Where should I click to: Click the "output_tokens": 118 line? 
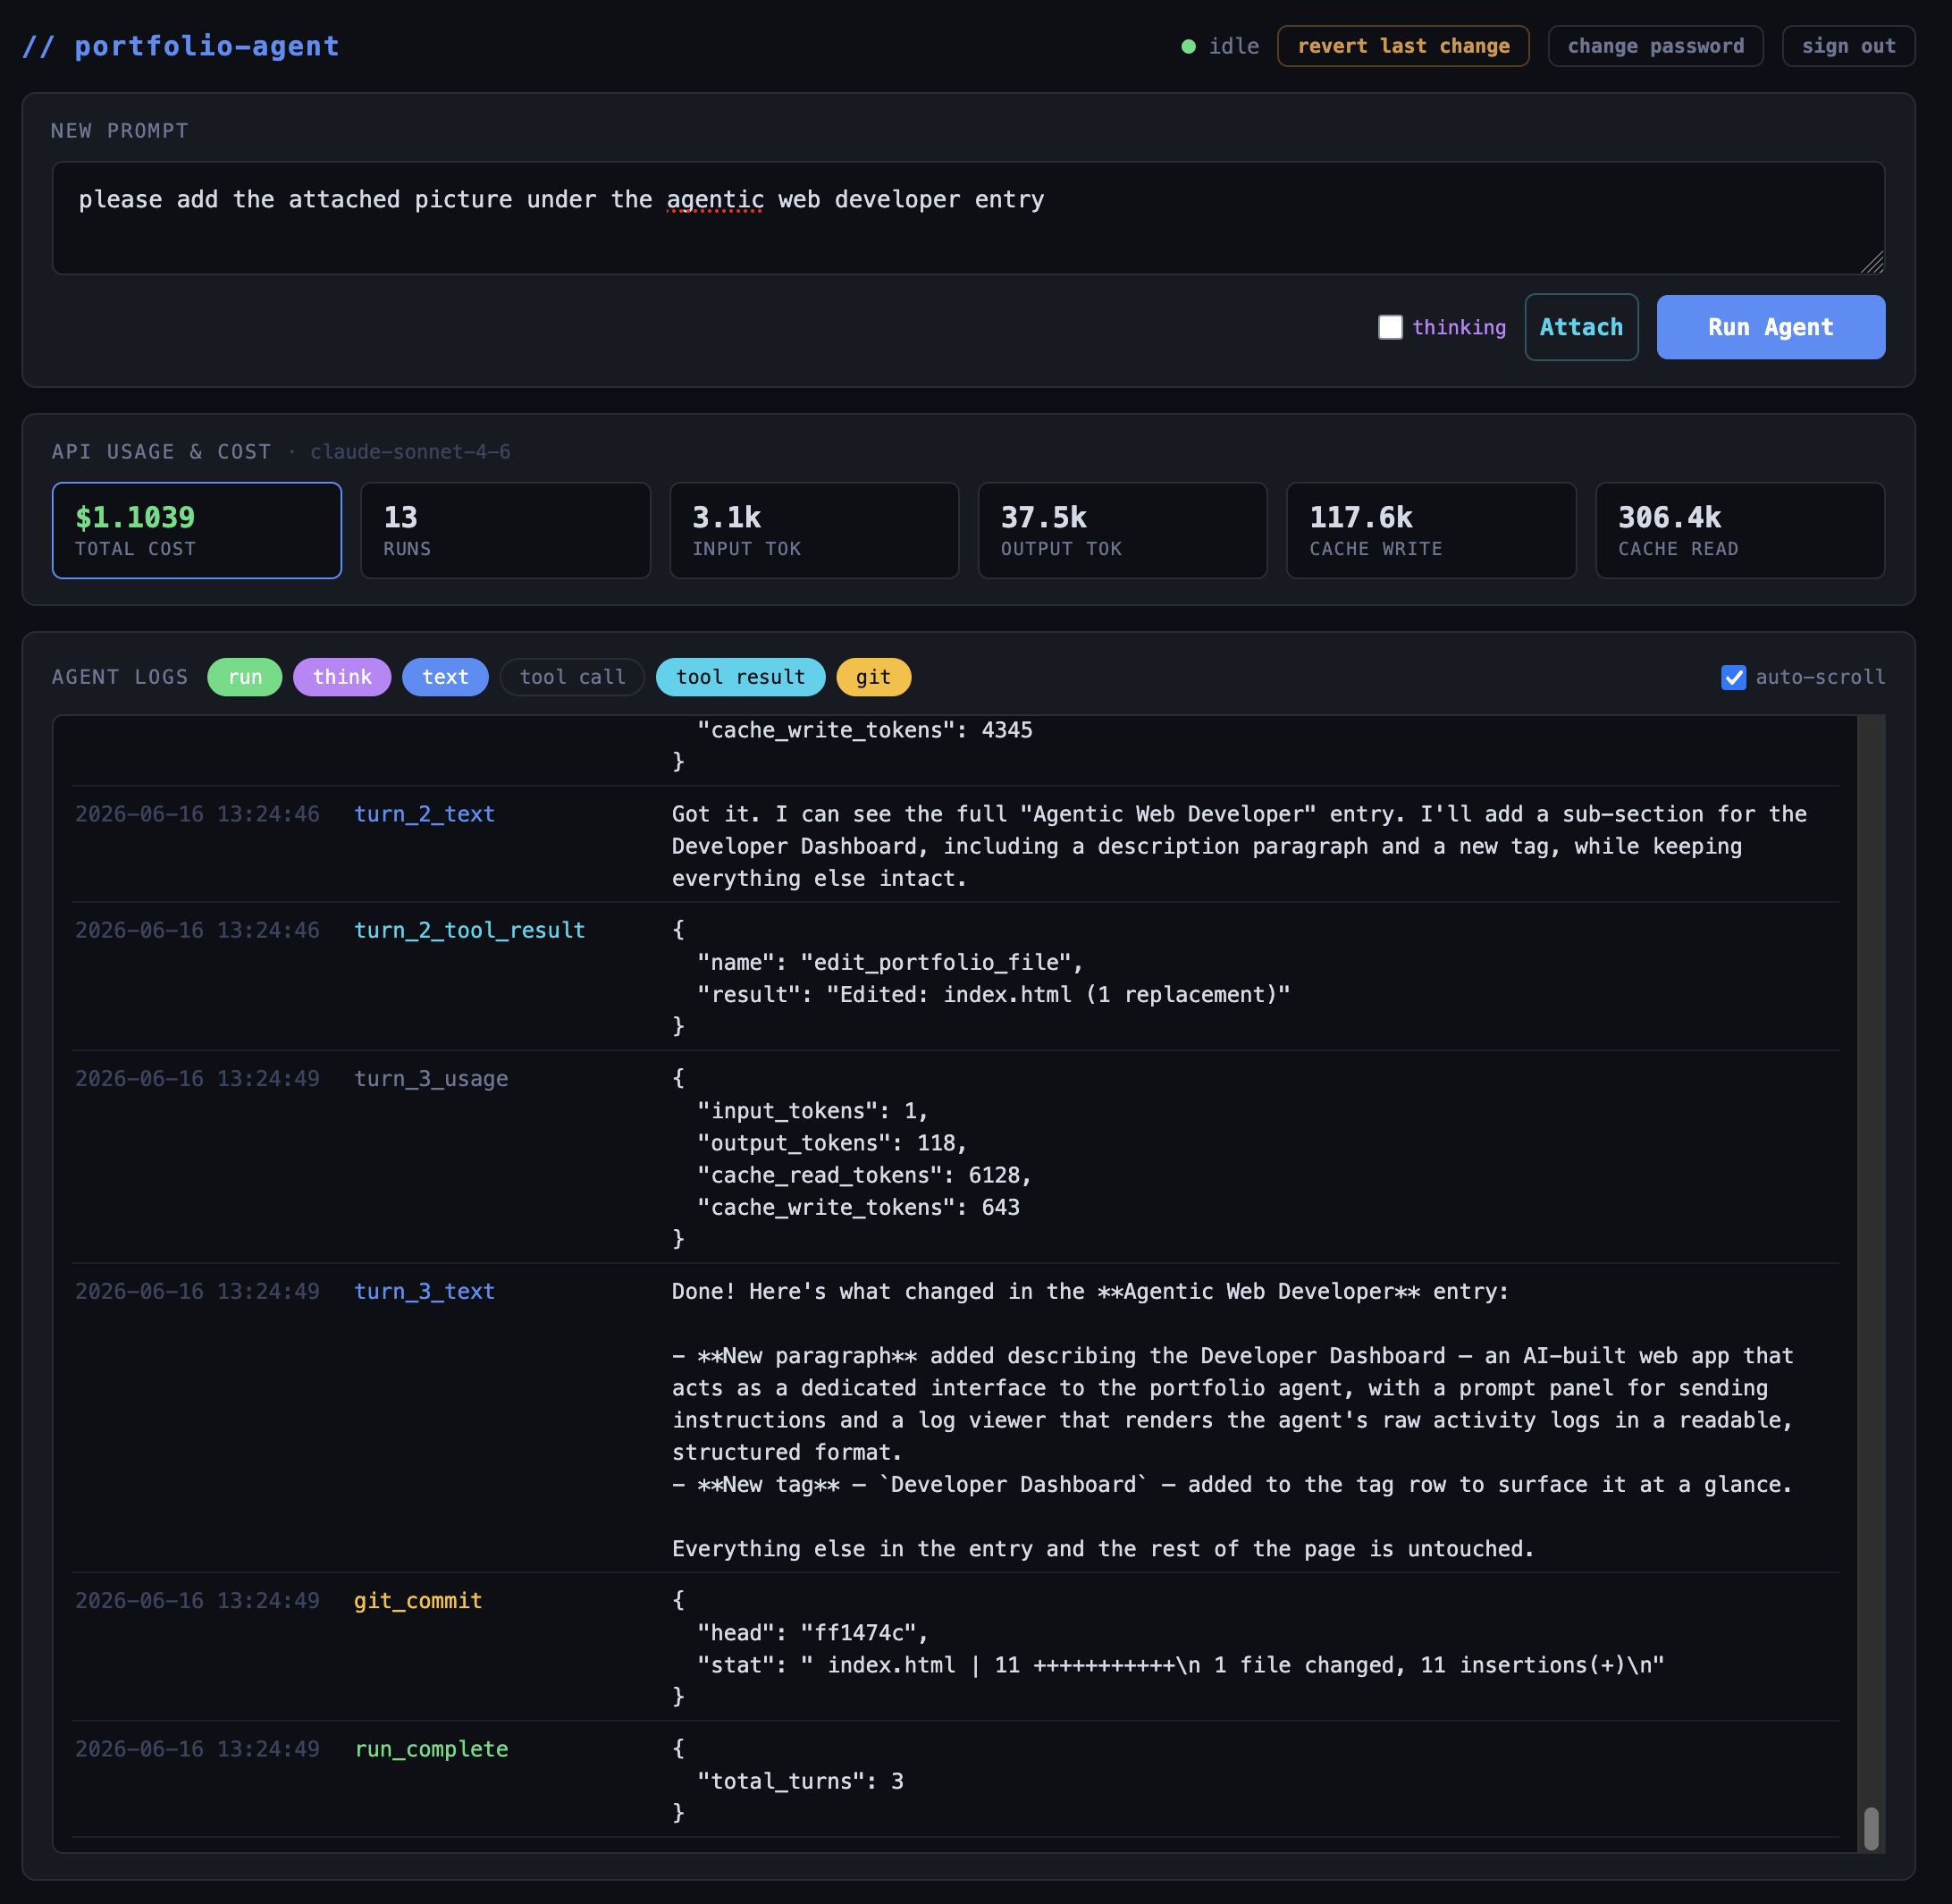[832, 1142]
